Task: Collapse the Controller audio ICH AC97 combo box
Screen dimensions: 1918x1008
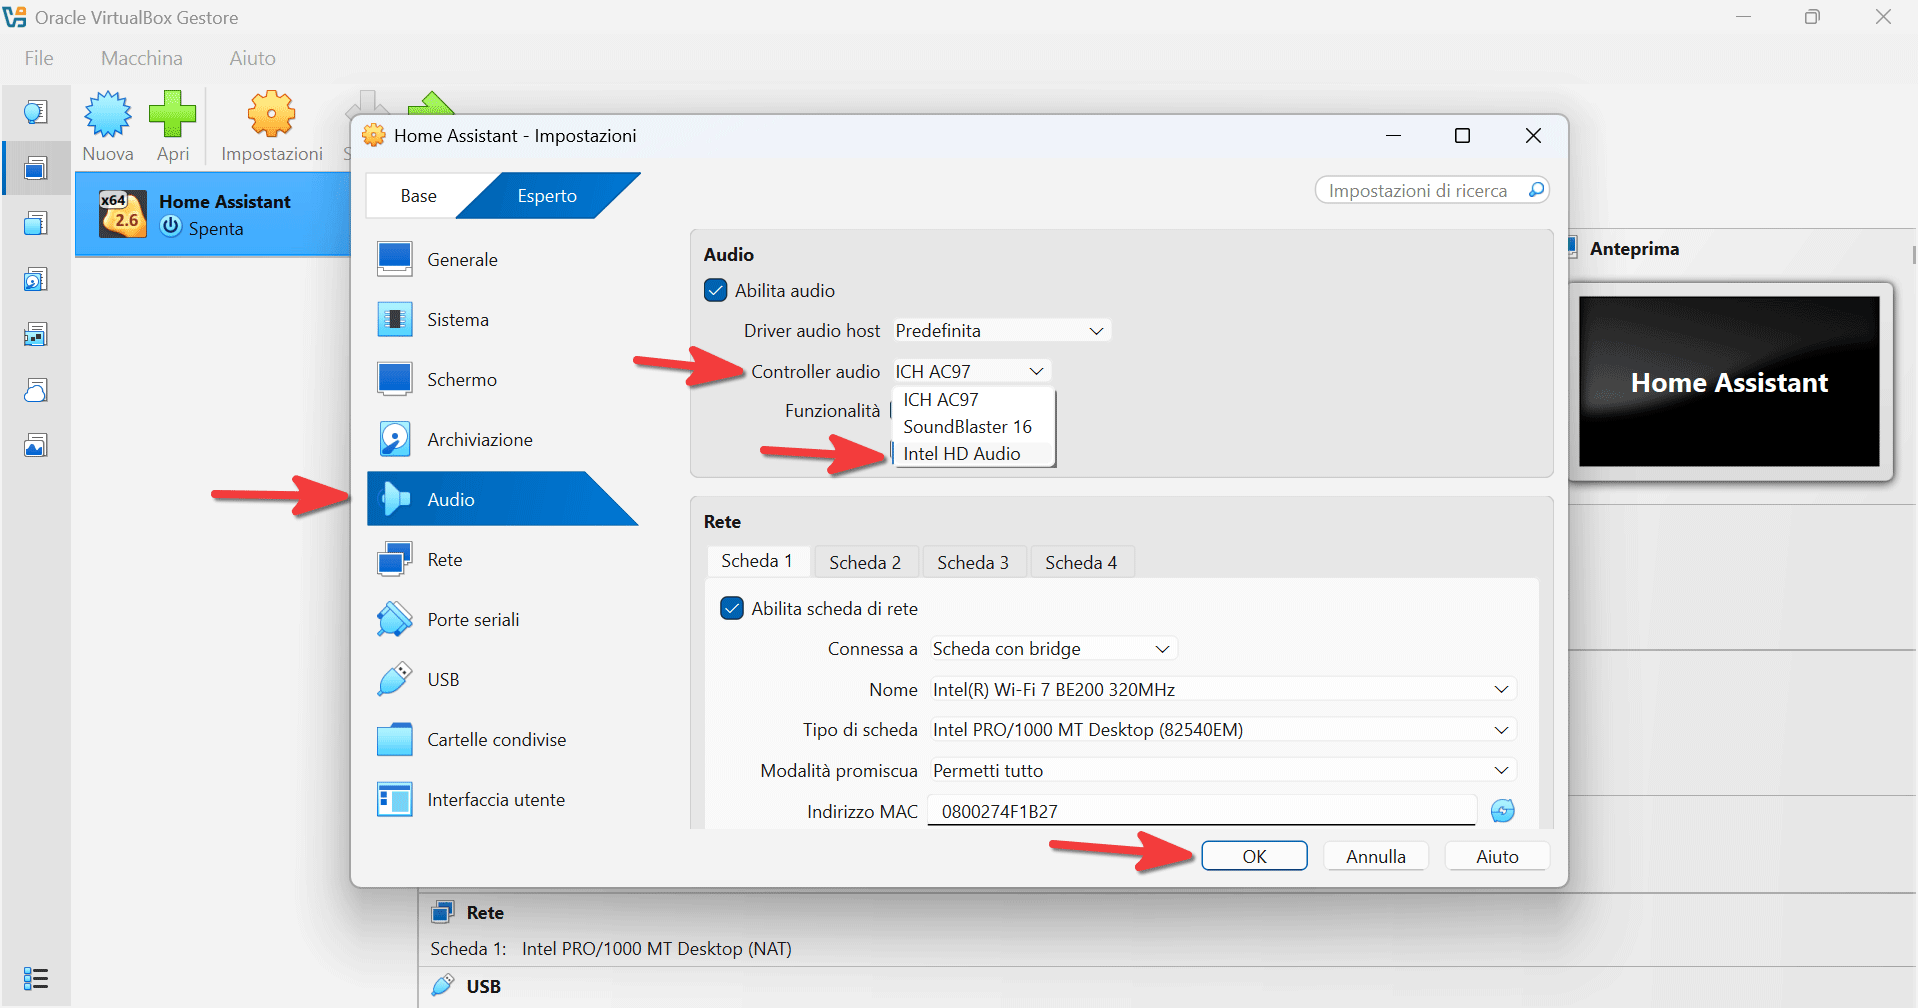Action: coord(971,371)
